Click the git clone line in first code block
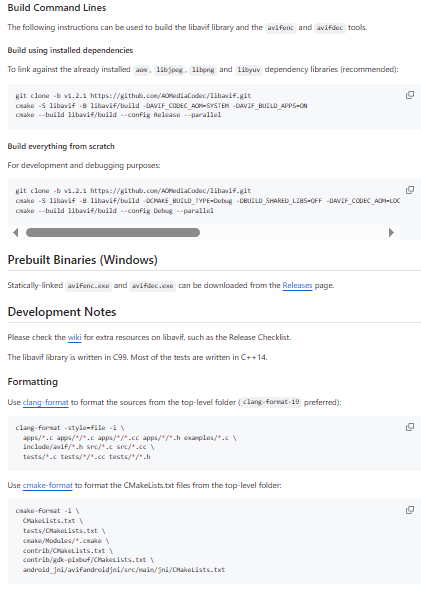Viewport: 421px width, 590px height. pyautogui.click(x=133, y=96)
